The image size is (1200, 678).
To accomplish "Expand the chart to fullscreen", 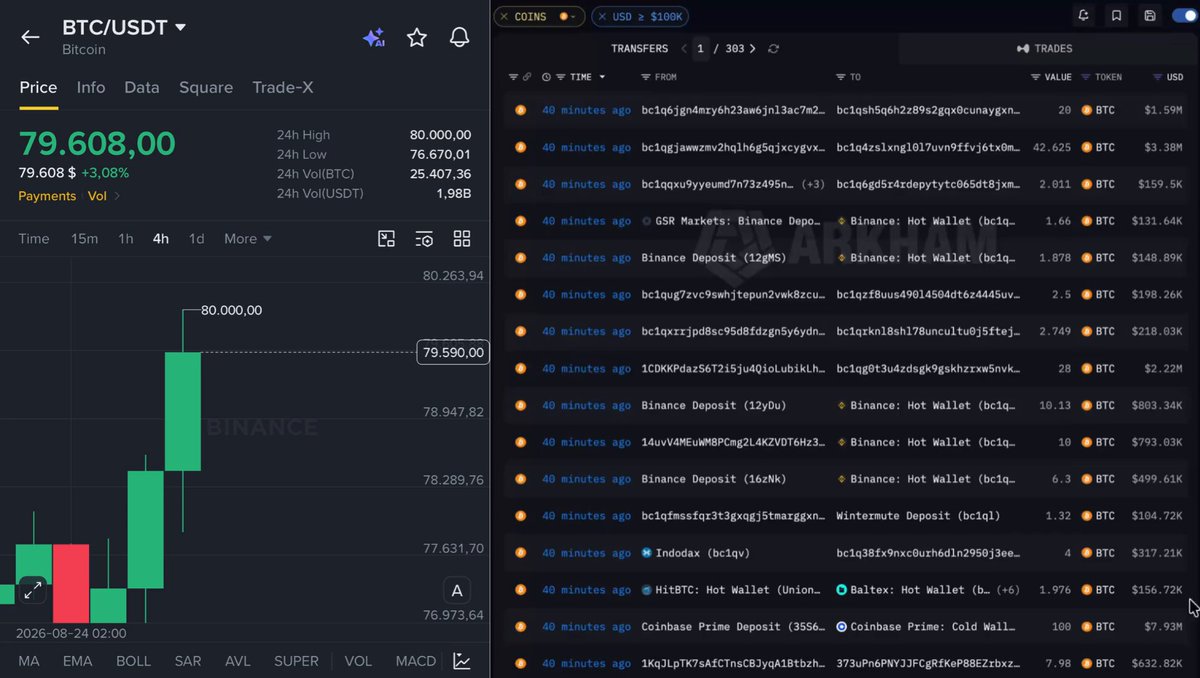I will [x=33, y=590].
